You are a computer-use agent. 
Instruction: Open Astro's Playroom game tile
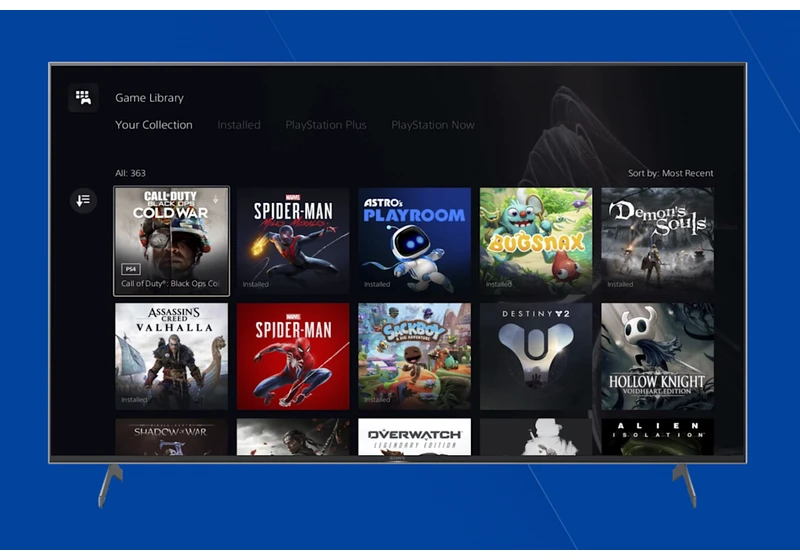[414, 241]
